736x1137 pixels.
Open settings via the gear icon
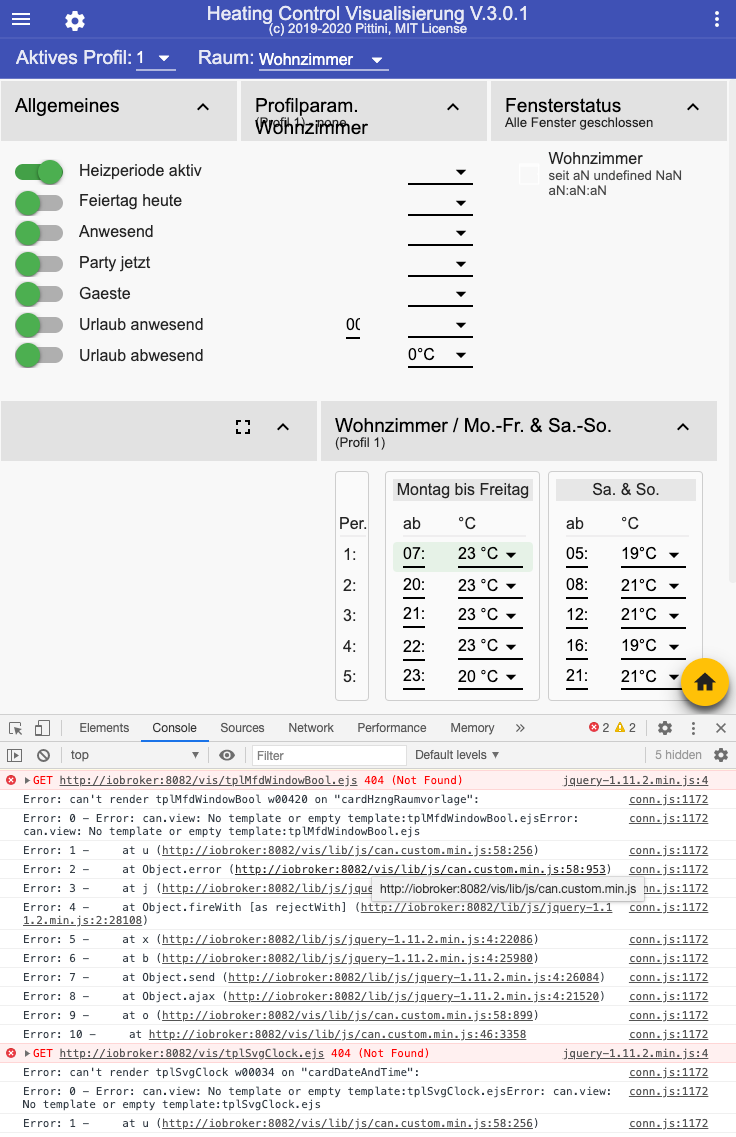pyautogui.click(x=75, y=21)
